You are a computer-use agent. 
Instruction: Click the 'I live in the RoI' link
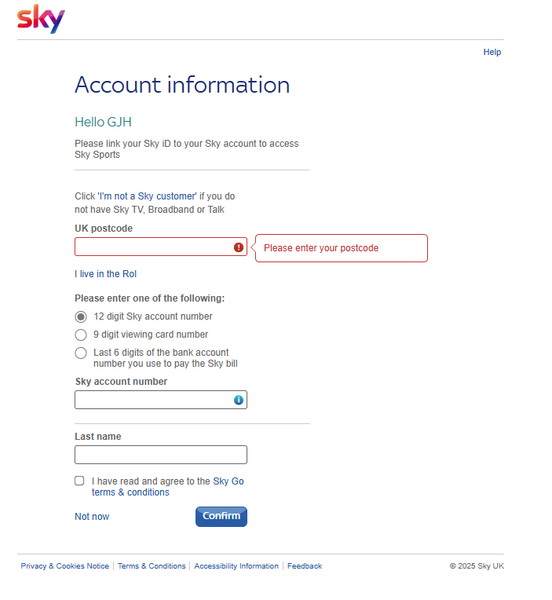[106, 274]
